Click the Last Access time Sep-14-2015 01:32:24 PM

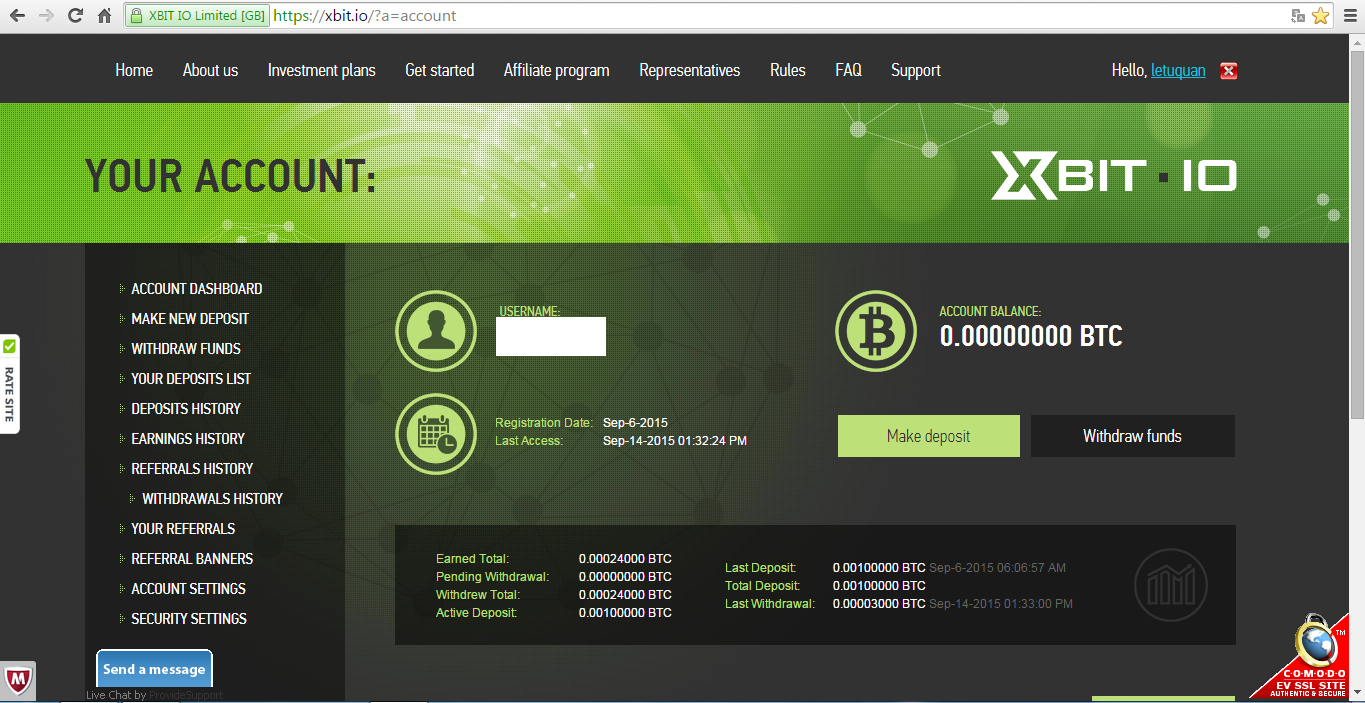(x=675, y=441)
